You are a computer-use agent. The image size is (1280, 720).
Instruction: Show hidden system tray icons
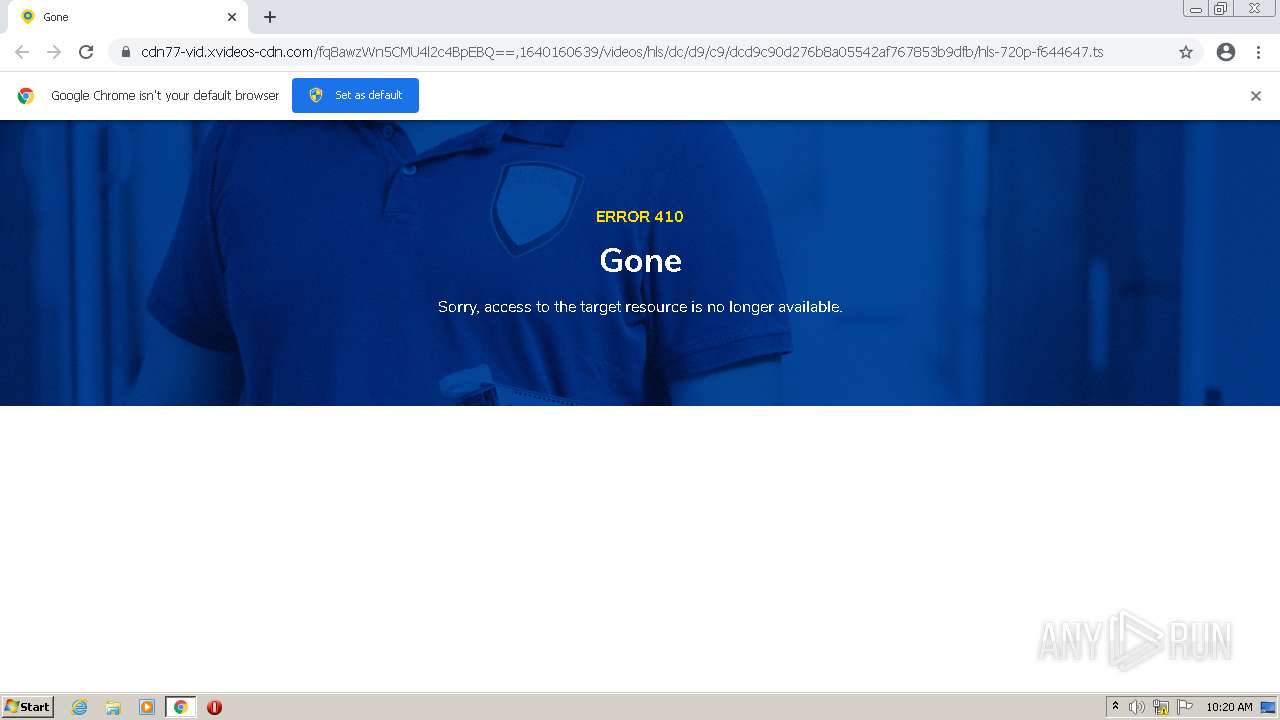click(1116, 707)
